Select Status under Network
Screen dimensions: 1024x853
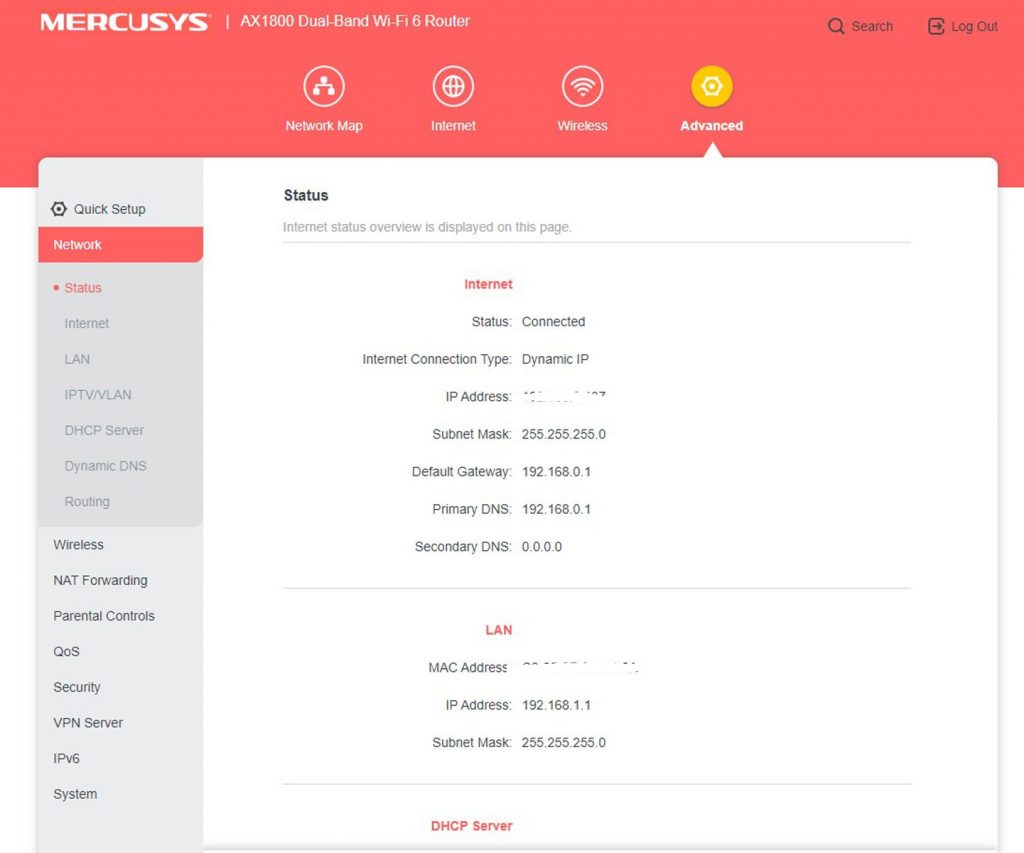pos(83,287)
